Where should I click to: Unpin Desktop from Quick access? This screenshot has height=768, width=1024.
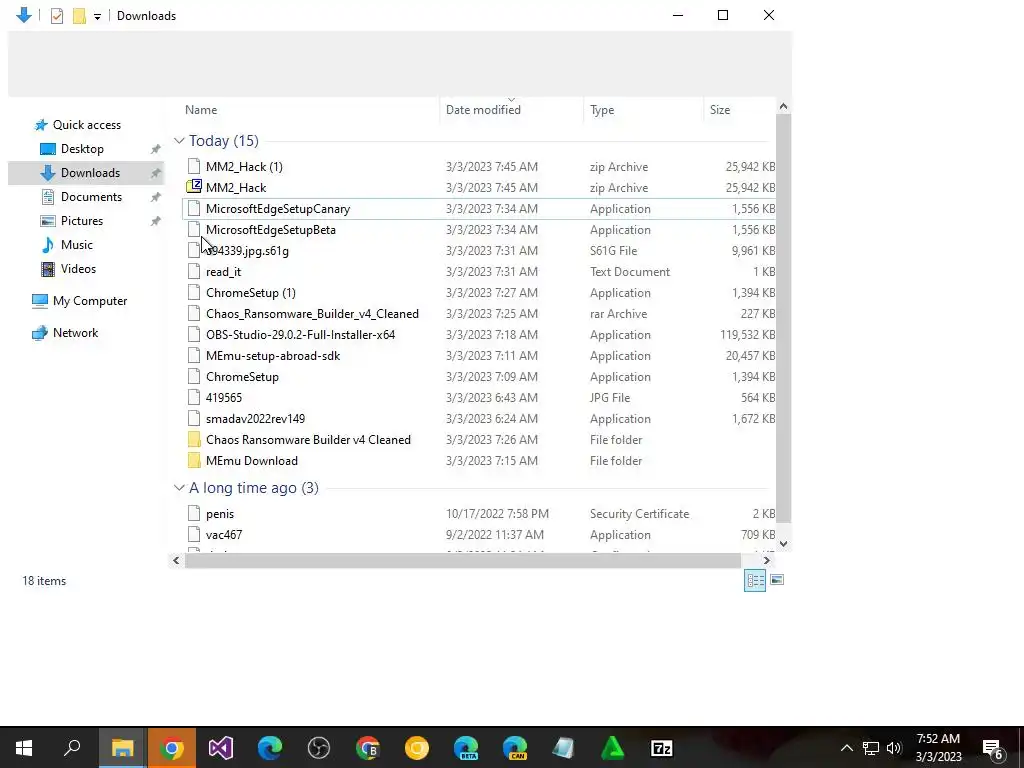[x=155, y=149]
